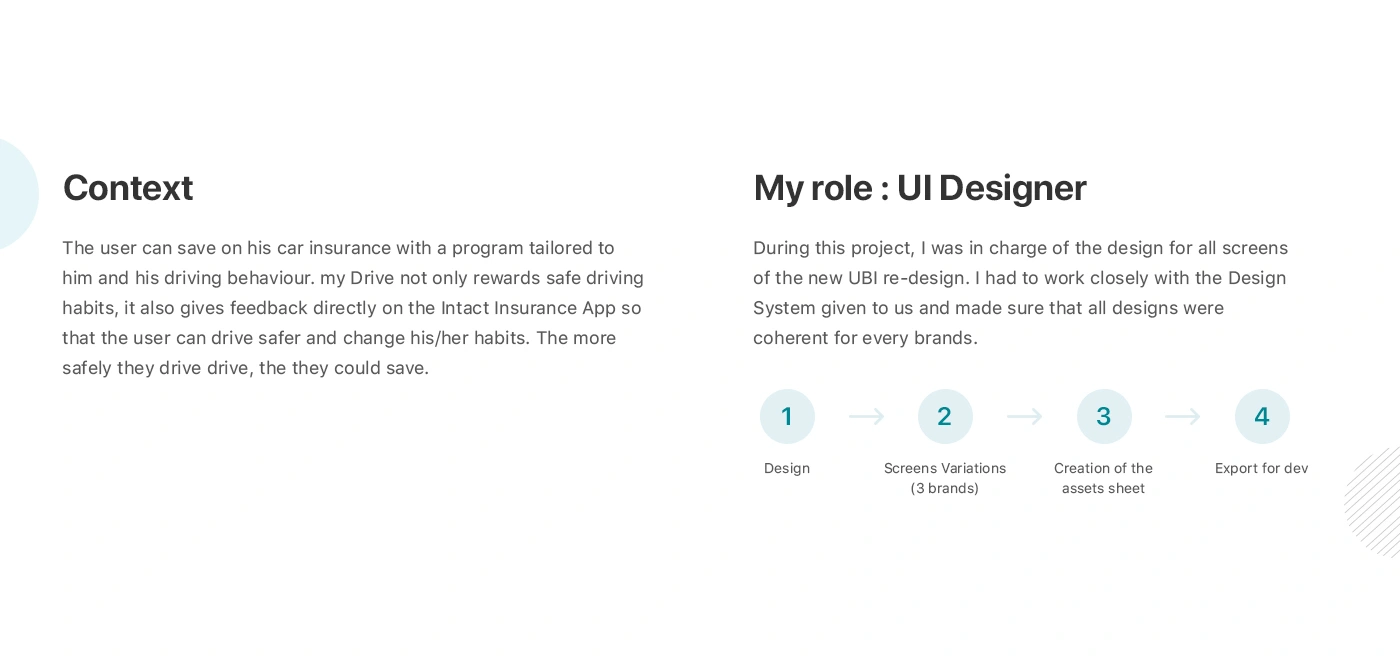This screenshot has width=1400, height=662.
Task: Click the arrow between steps 3 and 4
Action: pos(1182,417)
